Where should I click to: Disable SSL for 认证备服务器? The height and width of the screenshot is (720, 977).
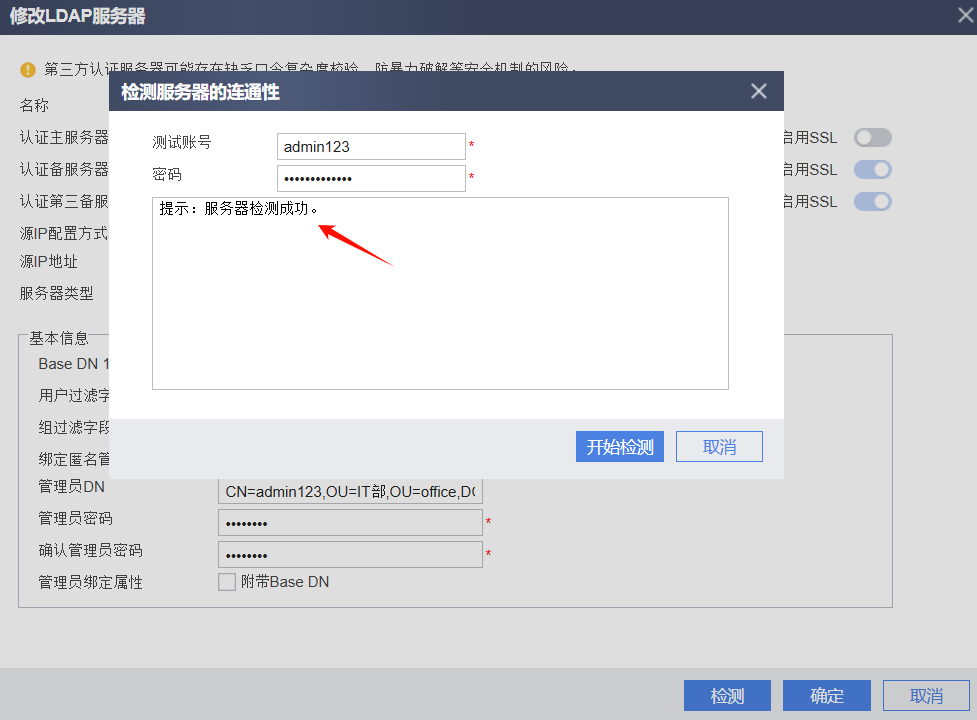tap(872, 170)
